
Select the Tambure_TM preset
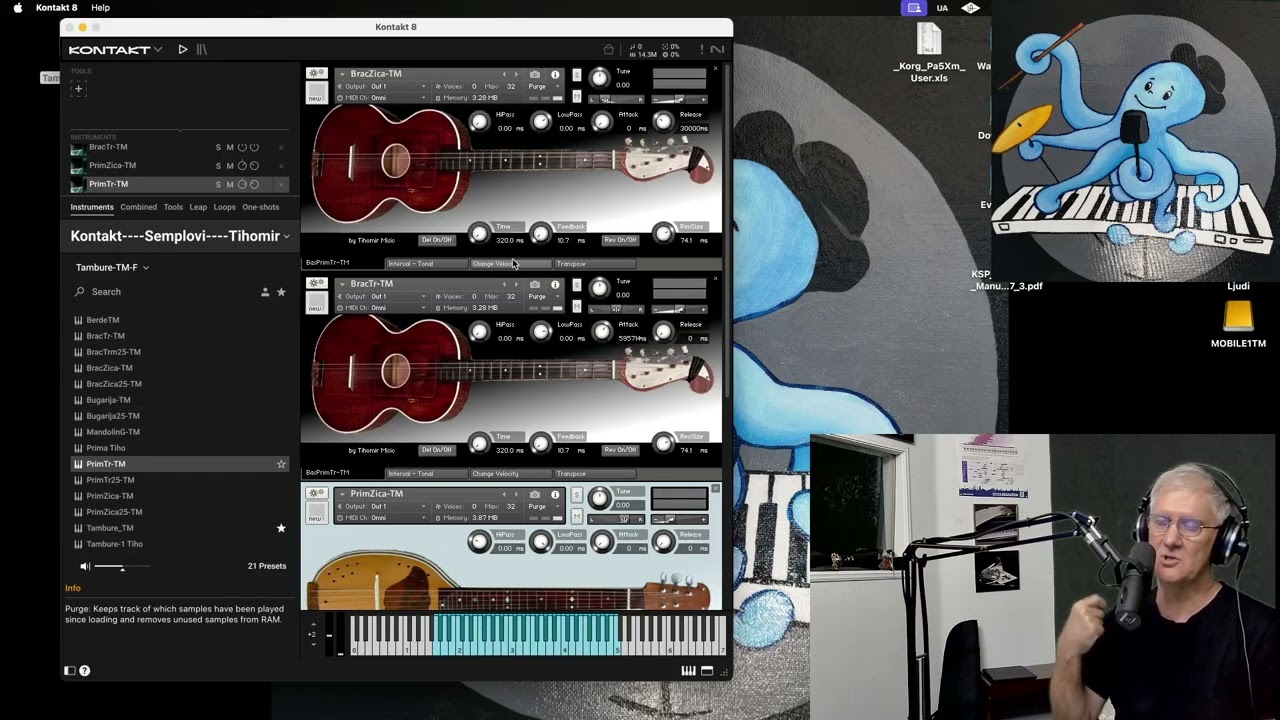click(x=110, y=528)
